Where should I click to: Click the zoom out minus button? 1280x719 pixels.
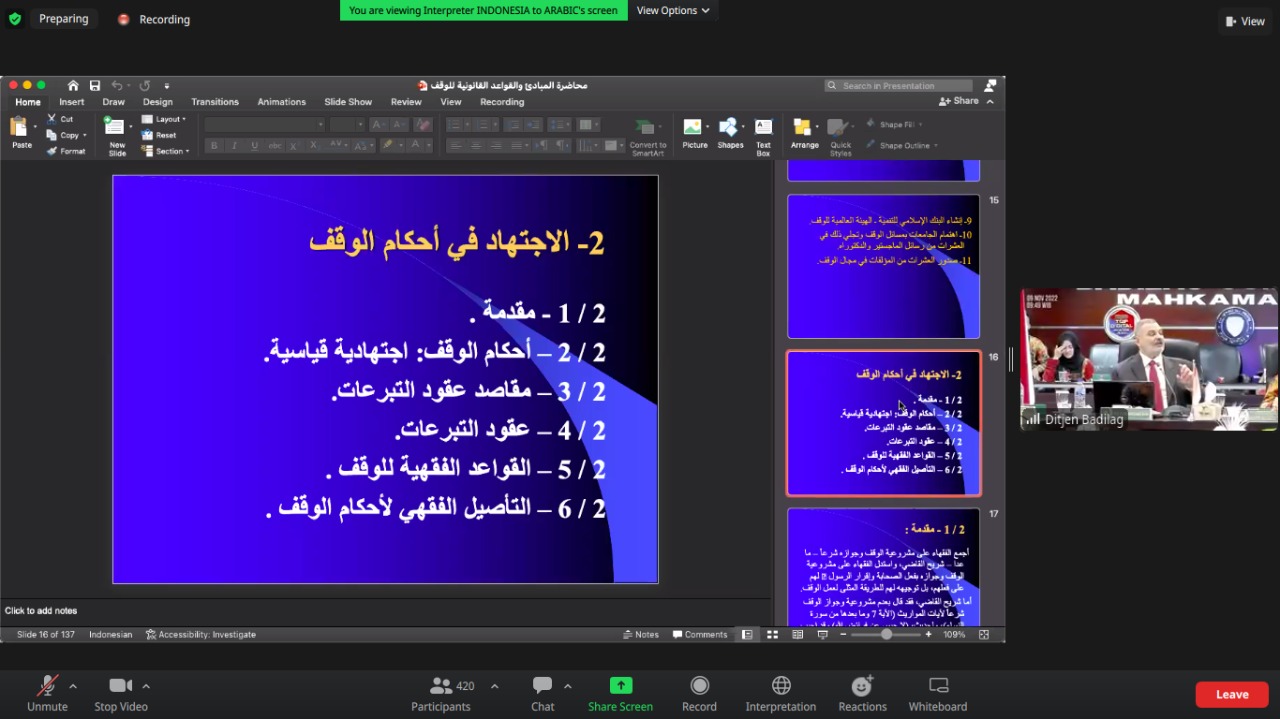pos(843,635)
